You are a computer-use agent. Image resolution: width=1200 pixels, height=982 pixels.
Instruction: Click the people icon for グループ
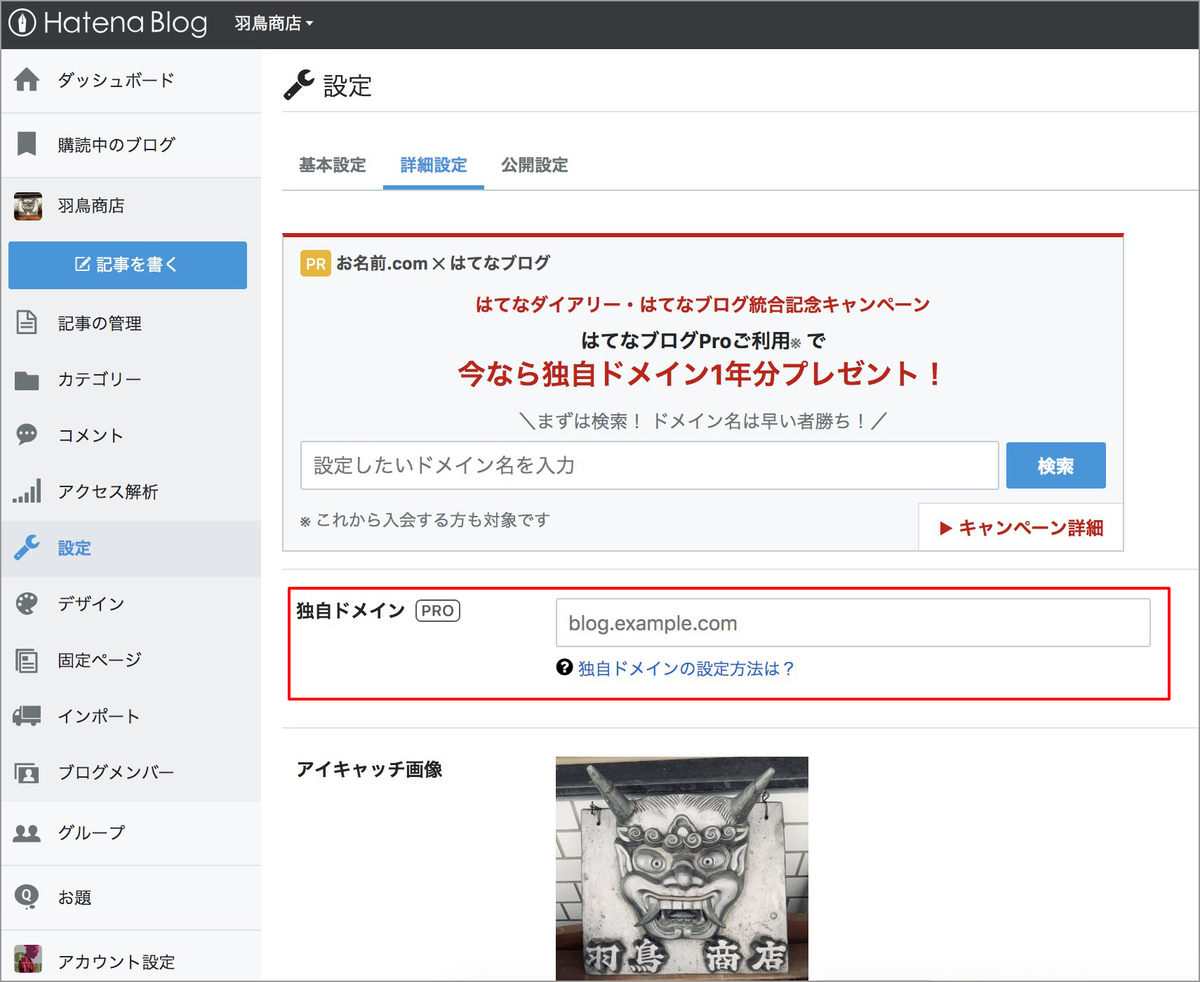[x=27, y=833]
